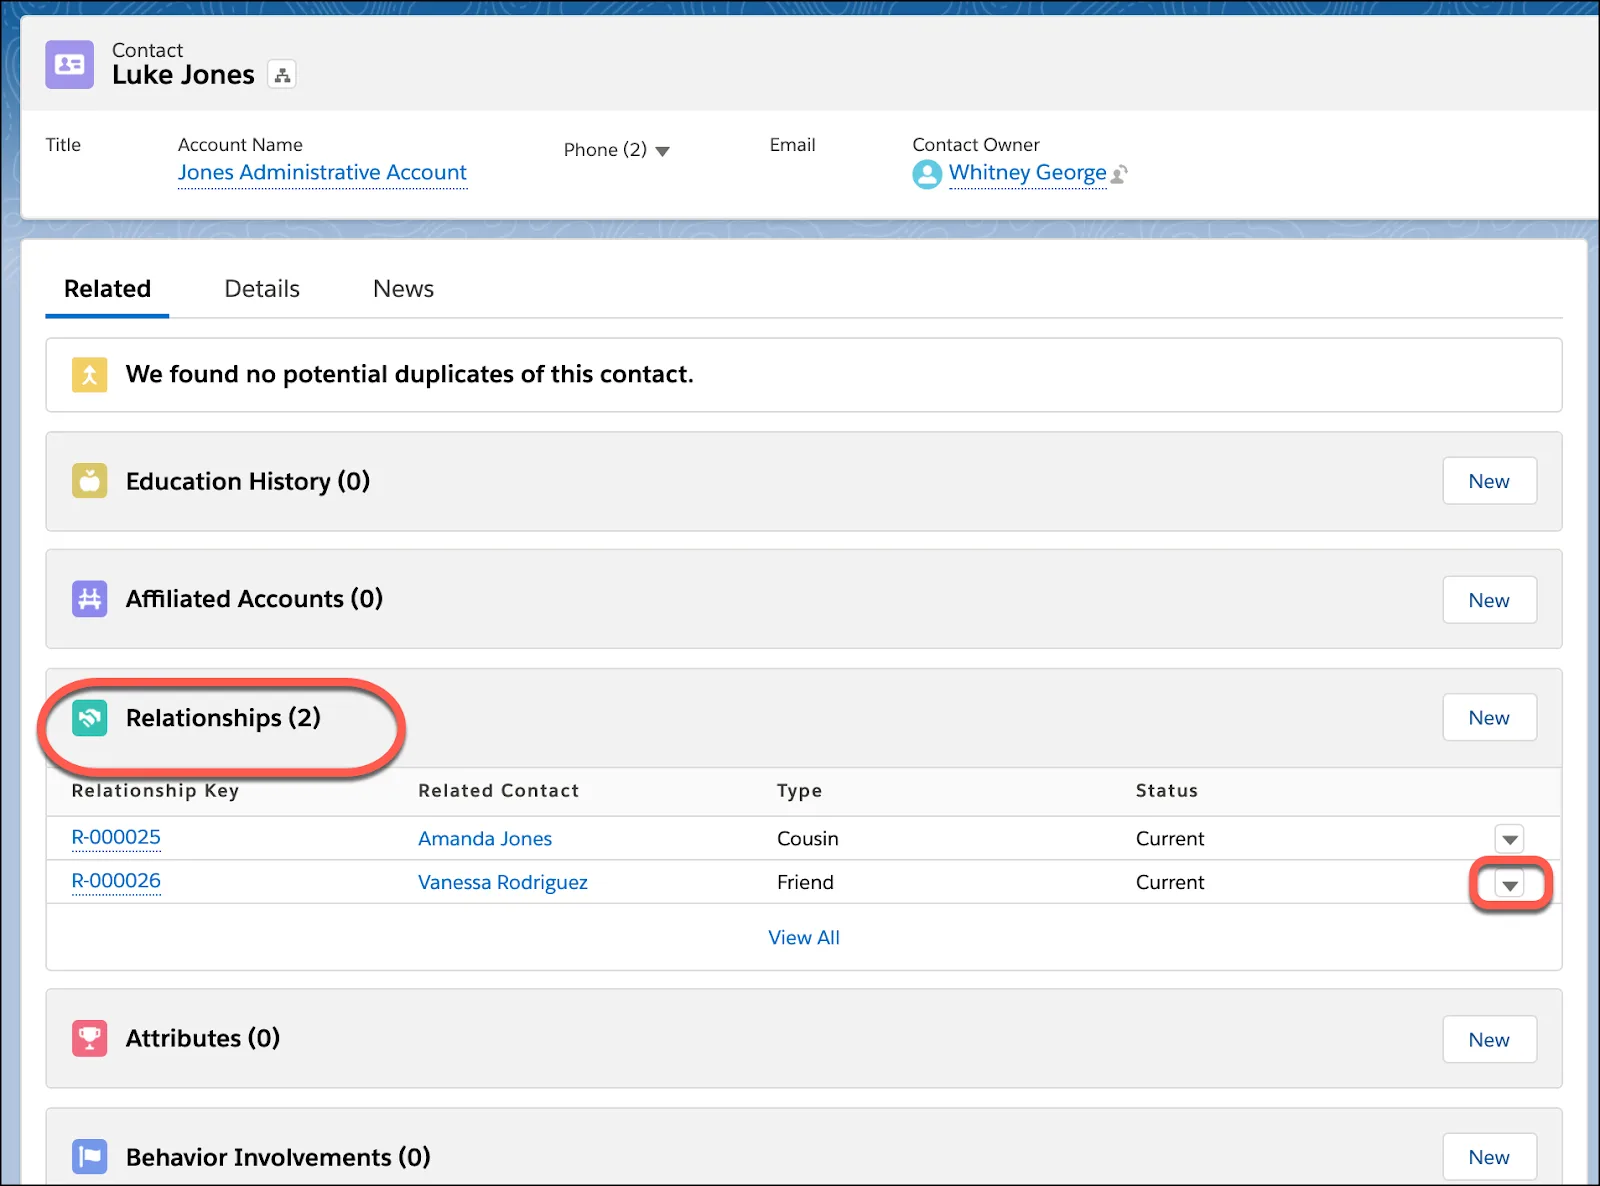Click the no potential duplicates message

[x=409, y=375]
